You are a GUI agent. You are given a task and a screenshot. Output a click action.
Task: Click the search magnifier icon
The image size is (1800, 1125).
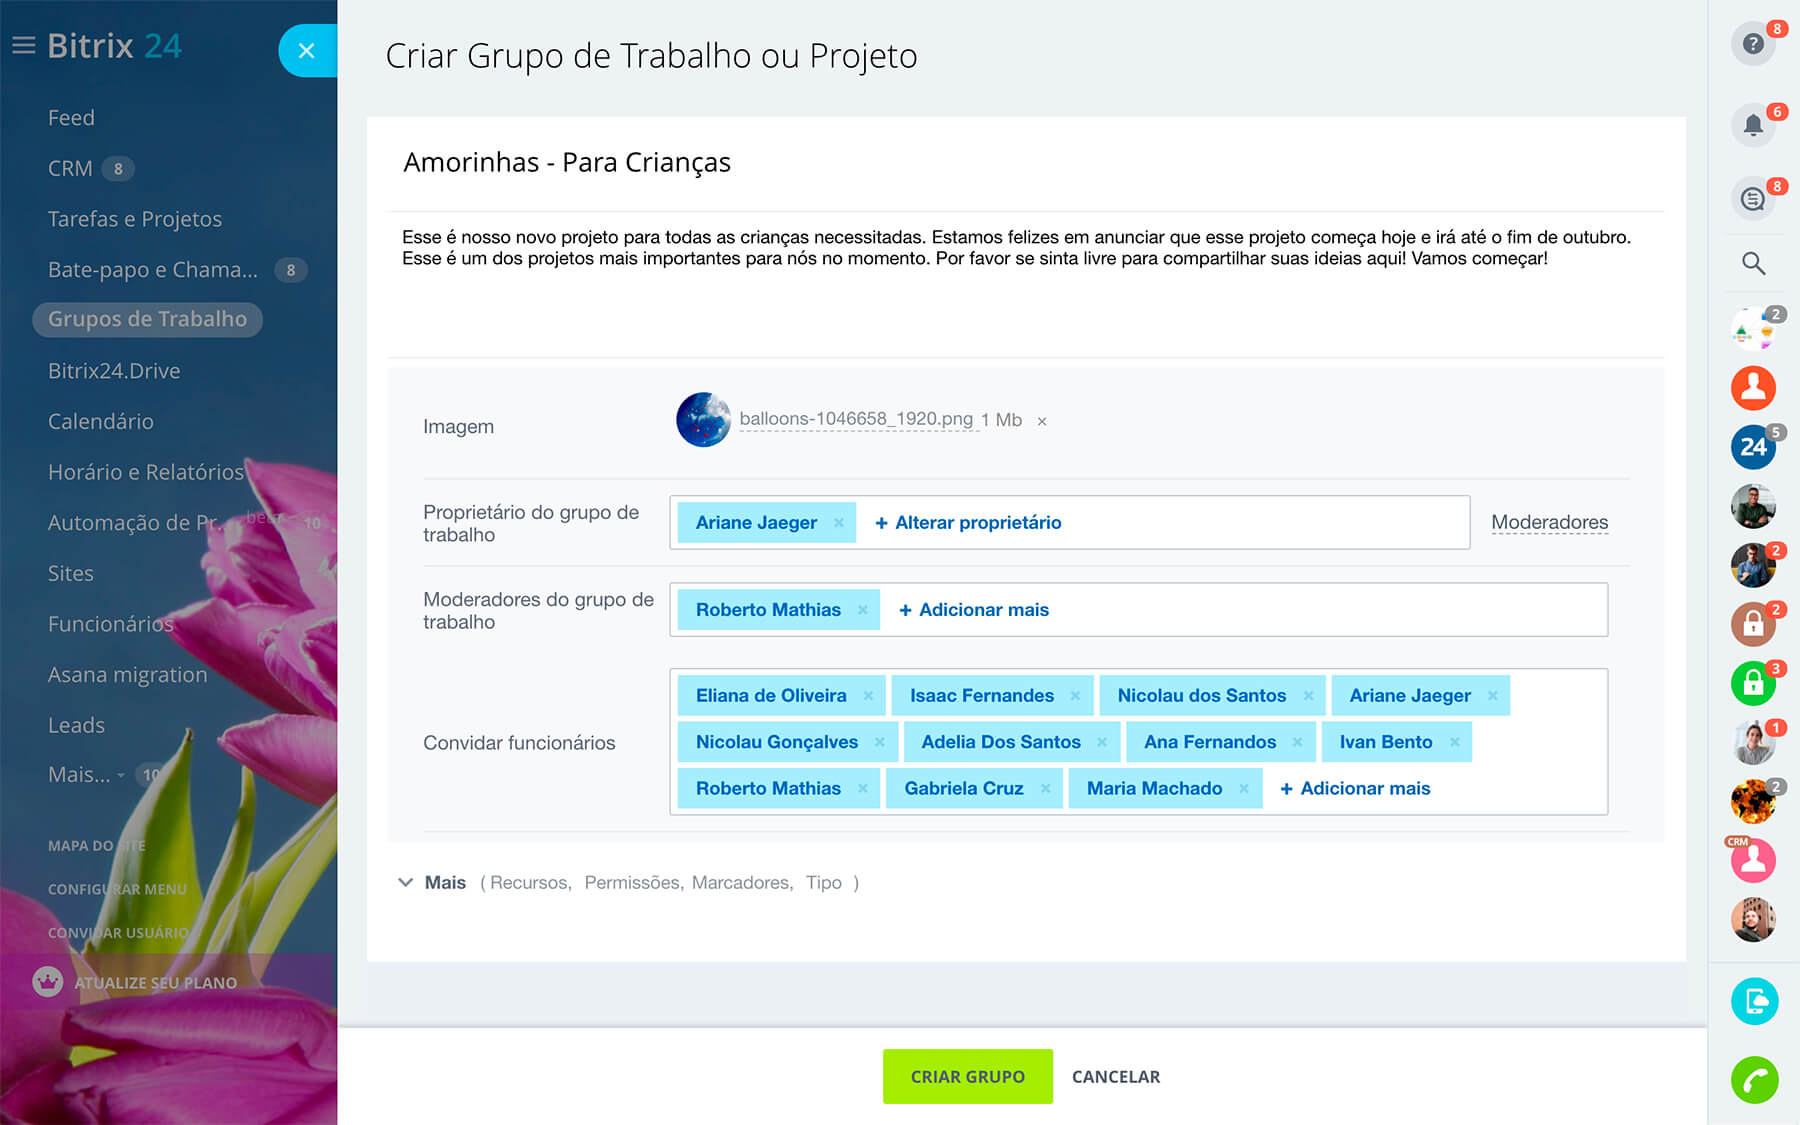click(x=1752, y=263)
